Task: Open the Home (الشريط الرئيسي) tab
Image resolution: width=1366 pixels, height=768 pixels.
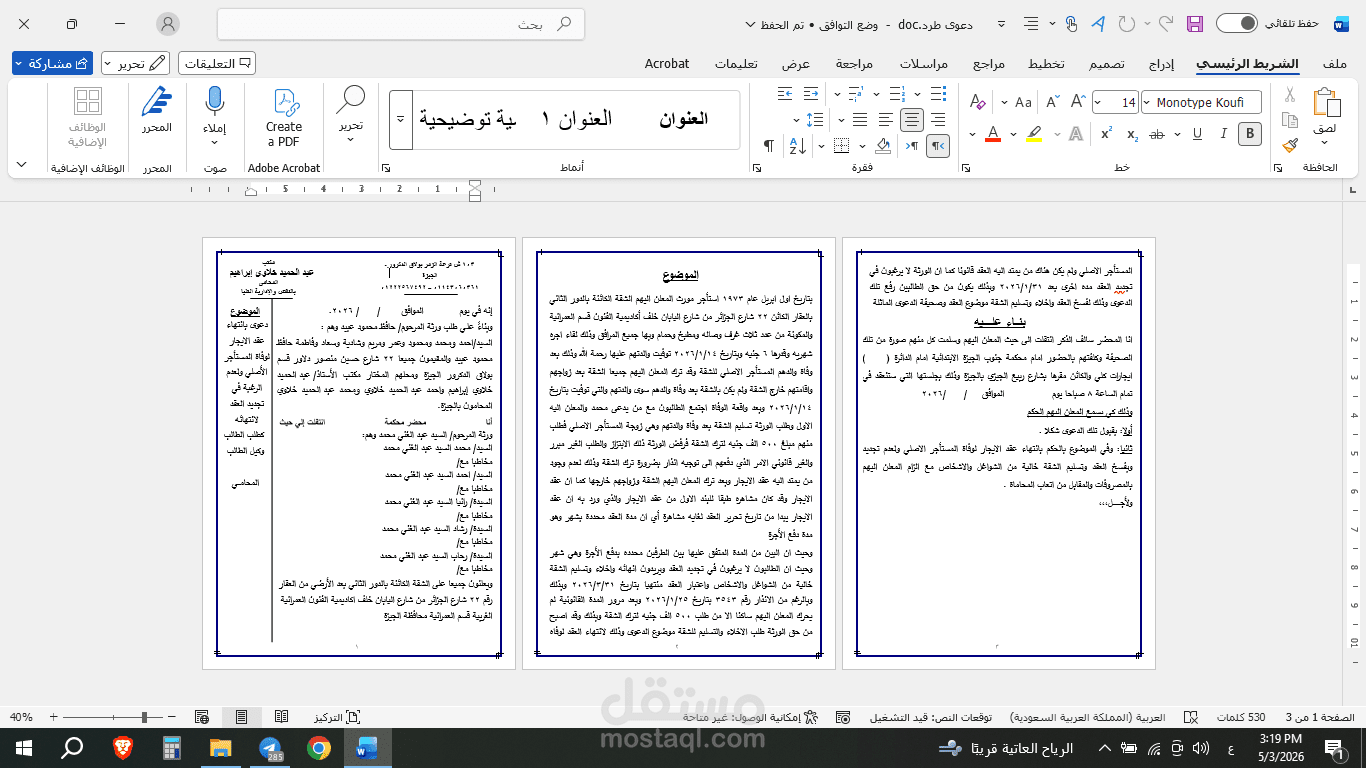Action: pos(1247,63)
